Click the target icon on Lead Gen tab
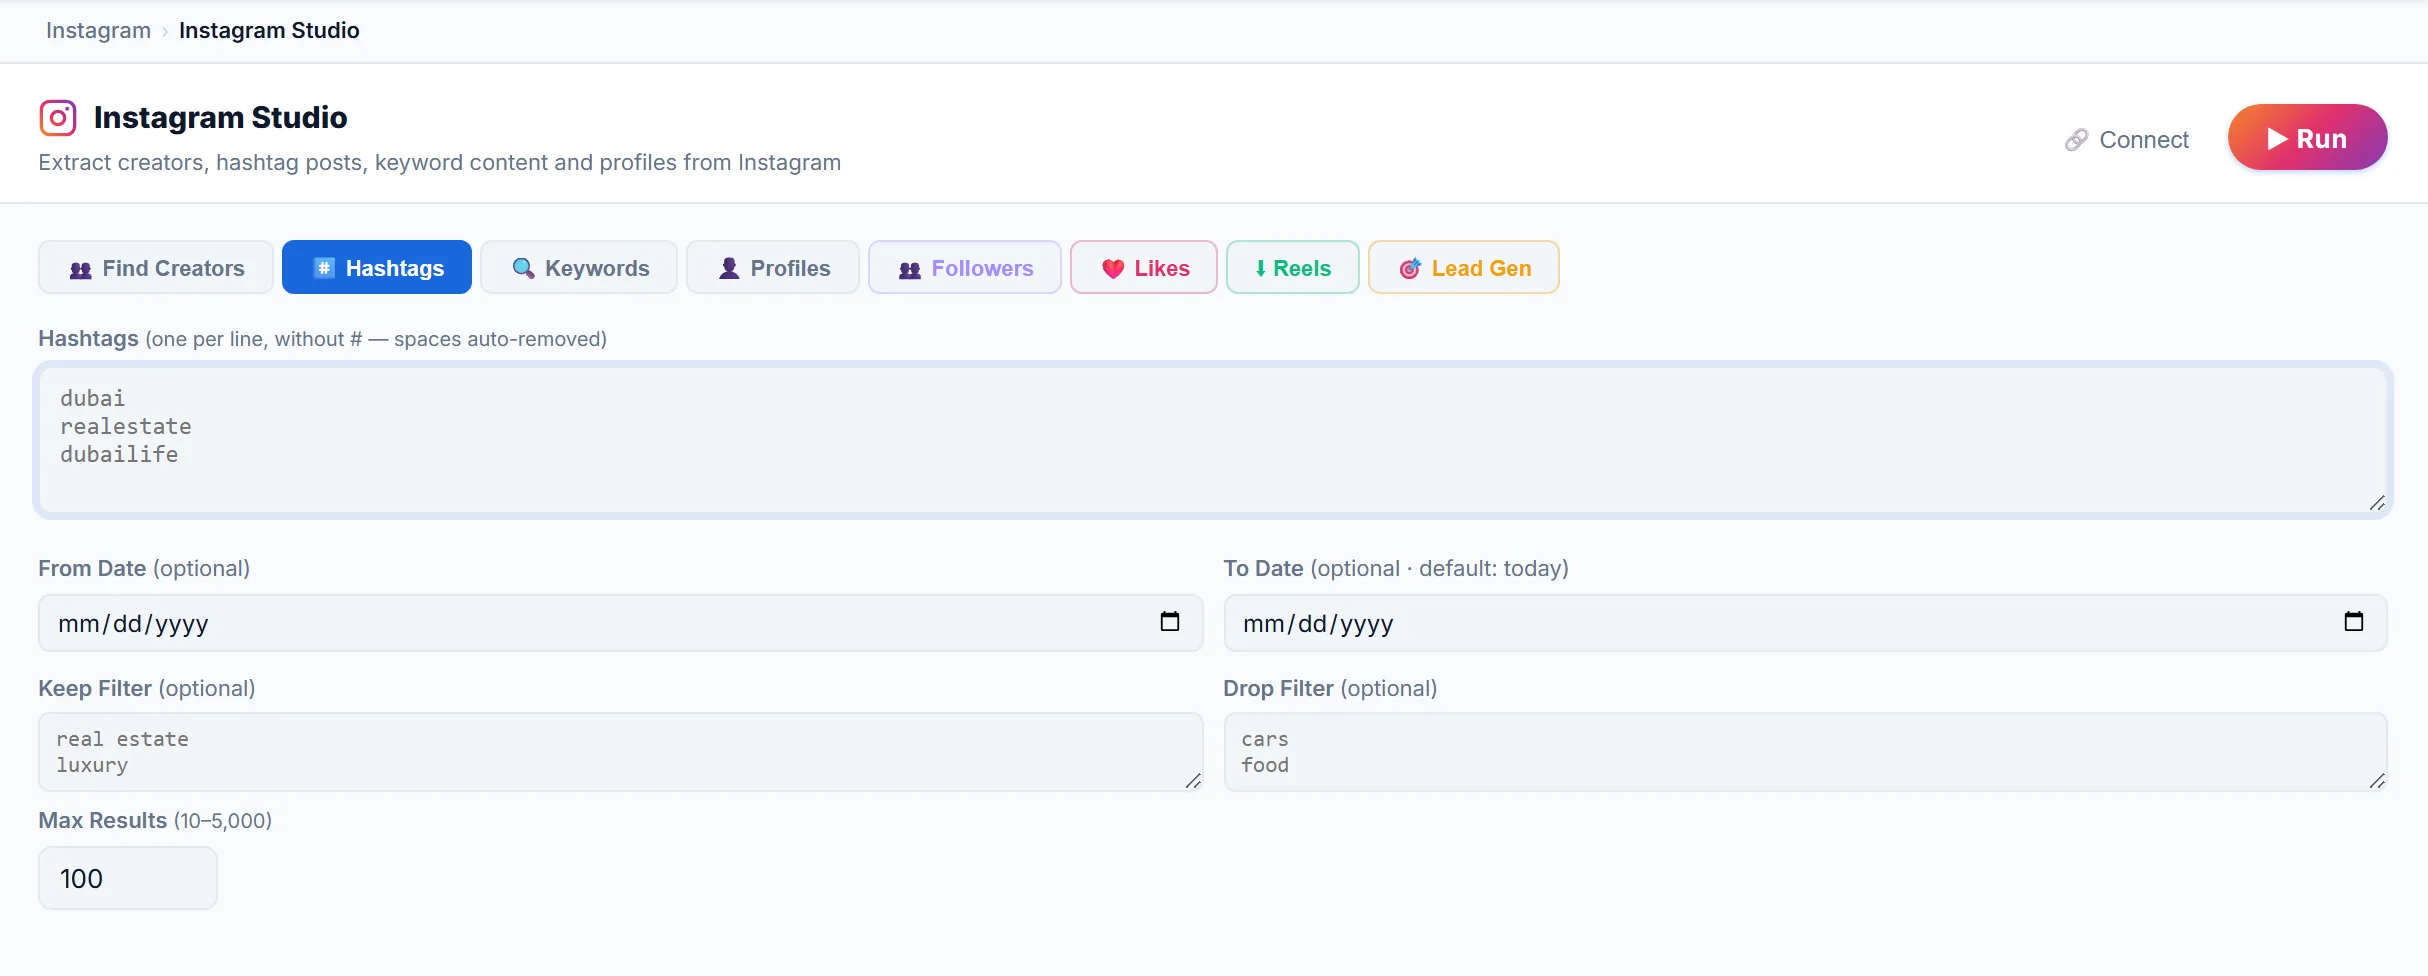Viewport: 2428px width, 976px height. 1410,268
